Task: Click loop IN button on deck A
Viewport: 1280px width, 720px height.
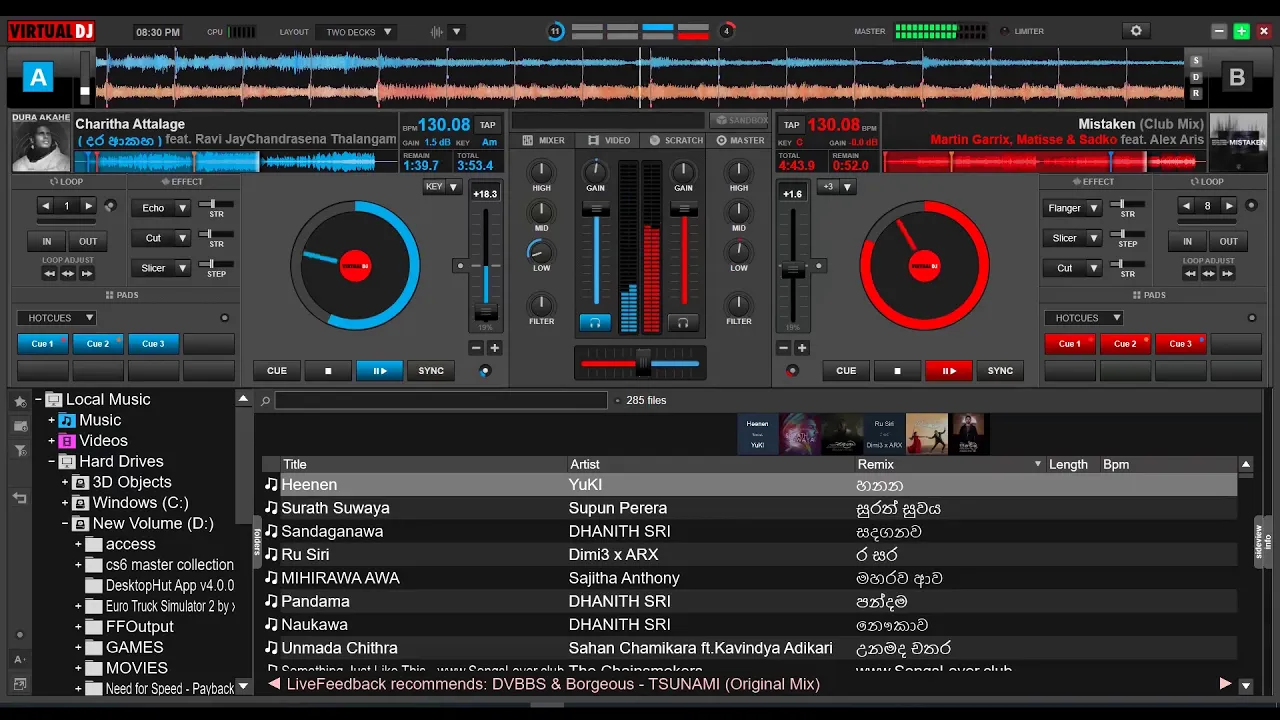Action: [x=46, y=241]
